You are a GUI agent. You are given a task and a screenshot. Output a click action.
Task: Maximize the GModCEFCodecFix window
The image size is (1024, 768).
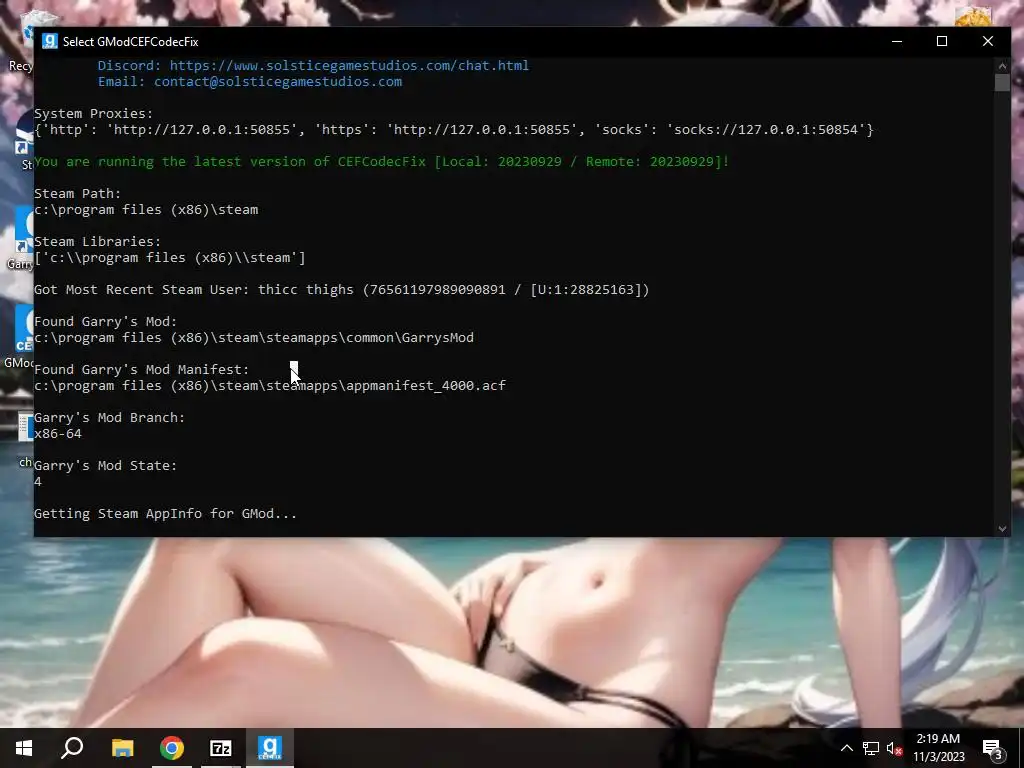[x=942, y=41]
